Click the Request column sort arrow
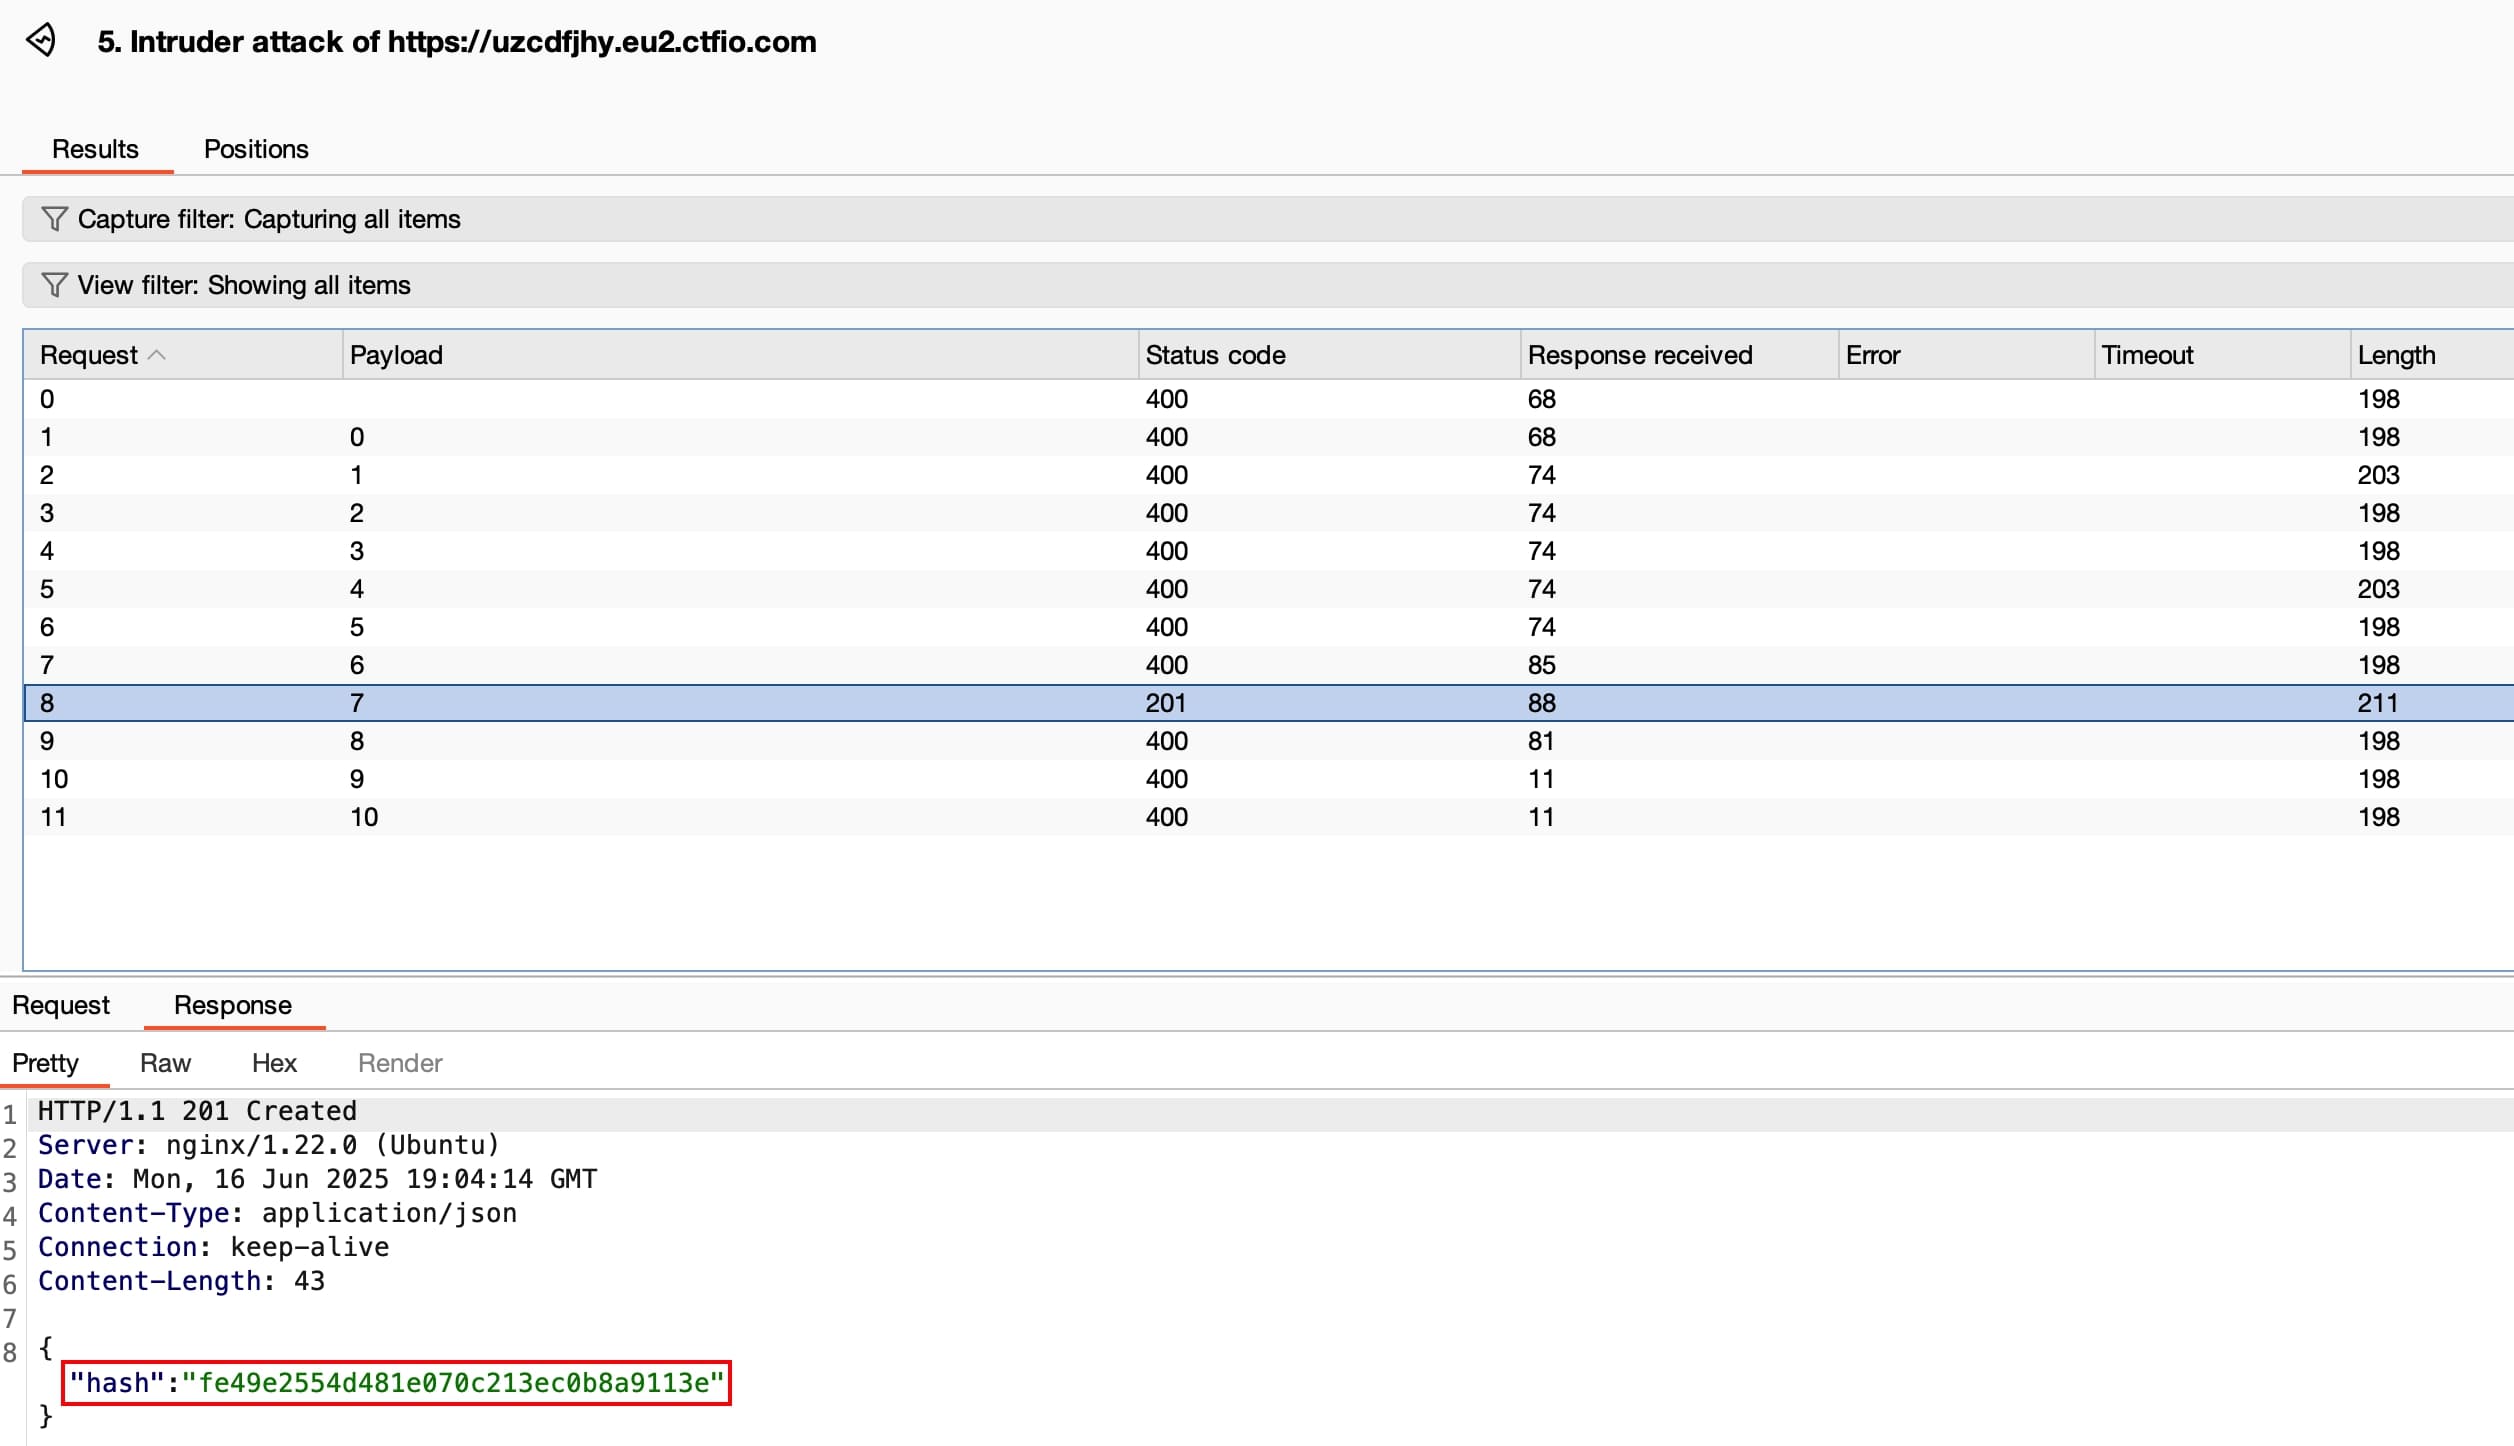The width and height of the screenshot is (2514, 1446). (x=157, y=355)
